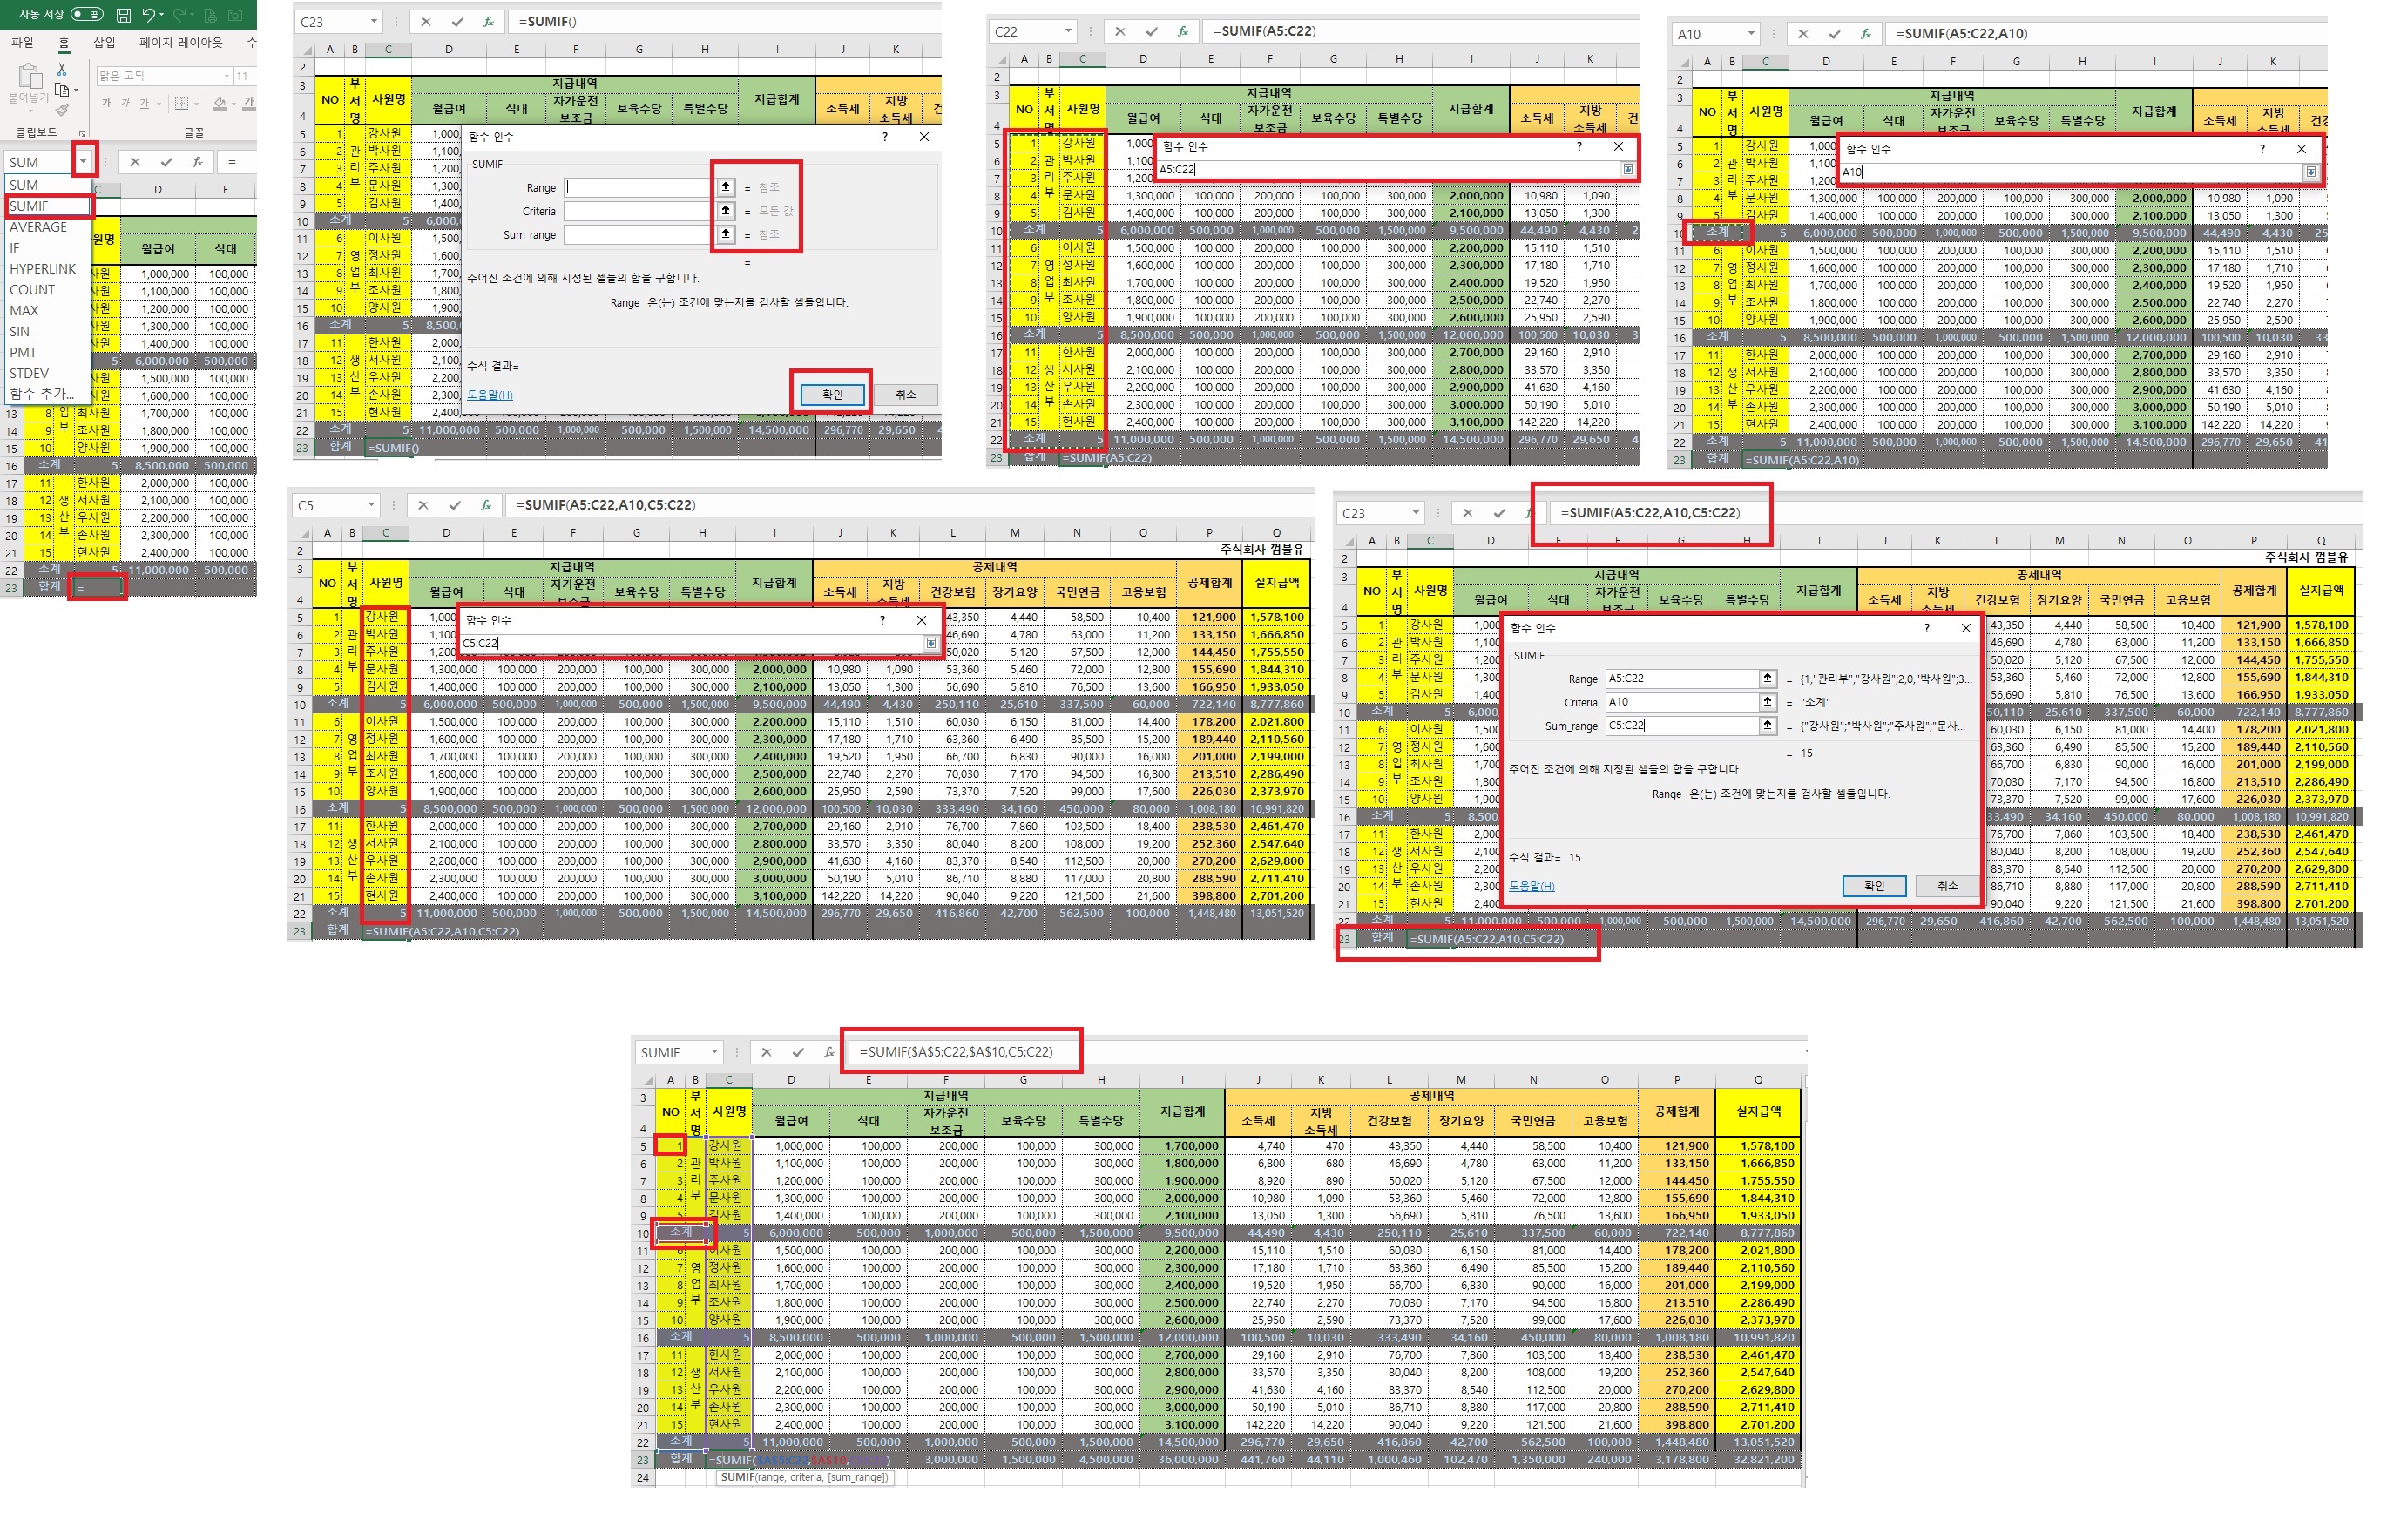Image resolution: width=2387 pixels, height=1540 pixels.
Task: Switch to the 페이지 레이아웃 tab
Action: (x=180, y=42)
